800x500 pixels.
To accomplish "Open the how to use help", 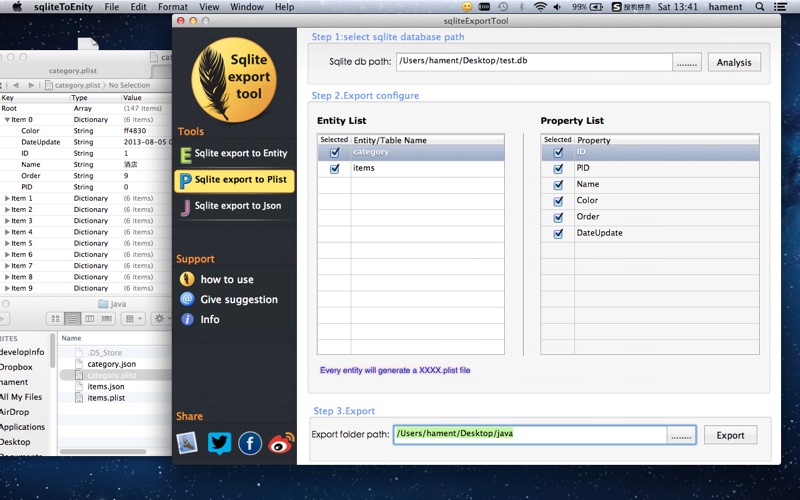I will coord(217,280).
